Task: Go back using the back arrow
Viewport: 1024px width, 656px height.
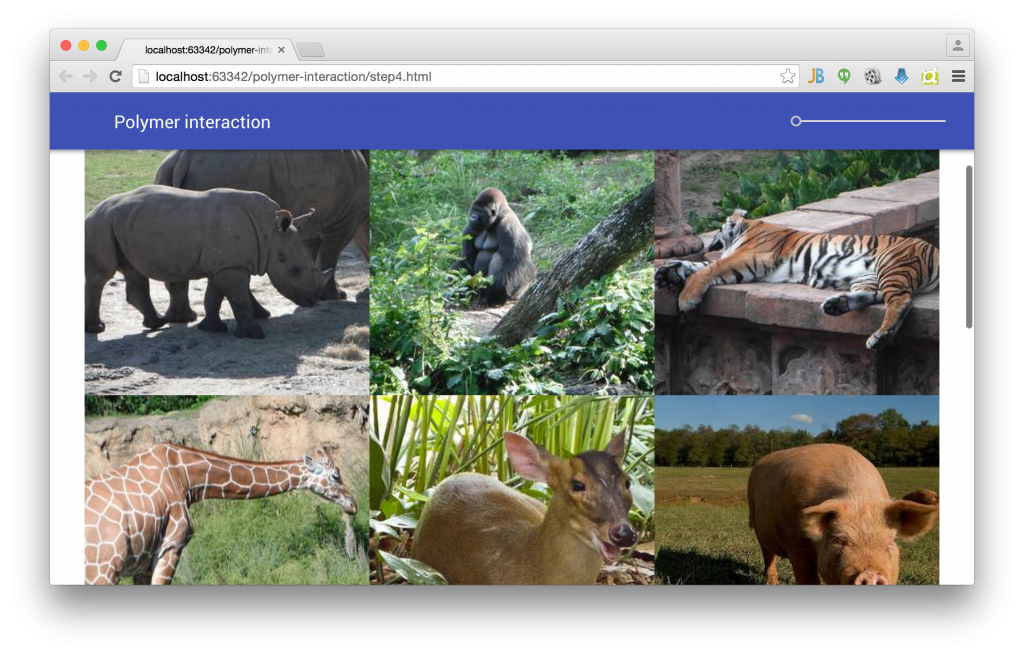Action: click(64, 75)
